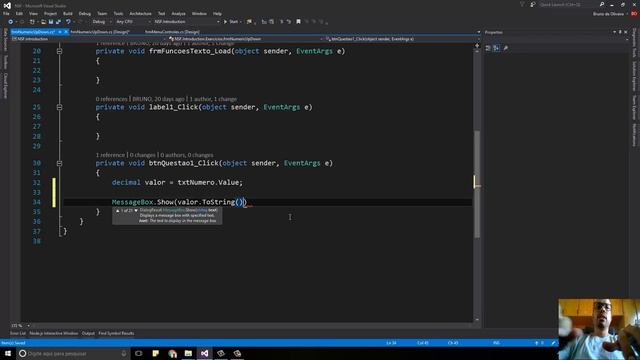
Task: Close the active frmNumericUpDown.cs tab
Action: click(66, 32)
